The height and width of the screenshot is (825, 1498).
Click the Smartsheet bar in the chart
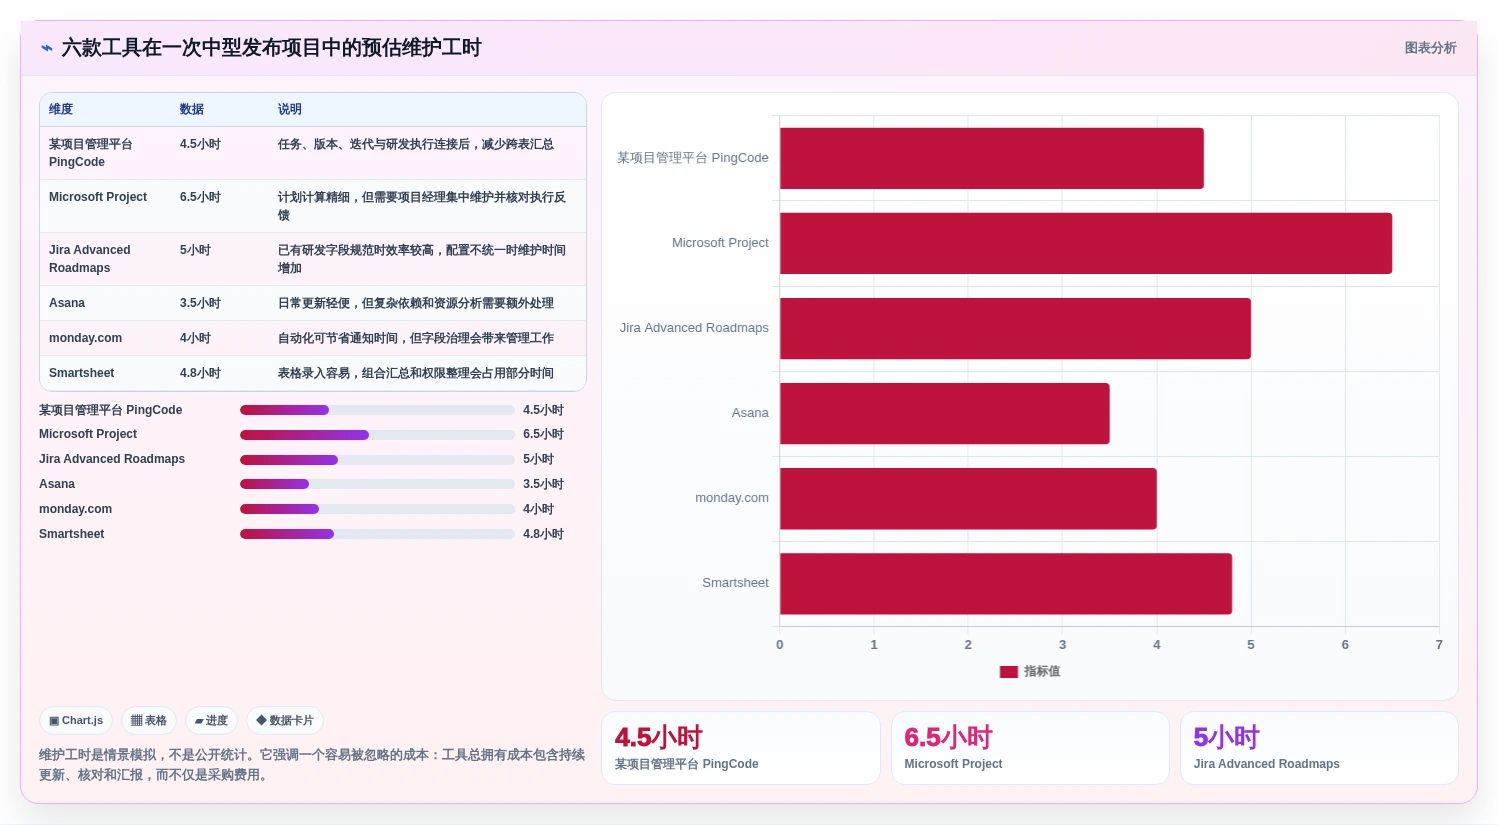coord(1006,583)
